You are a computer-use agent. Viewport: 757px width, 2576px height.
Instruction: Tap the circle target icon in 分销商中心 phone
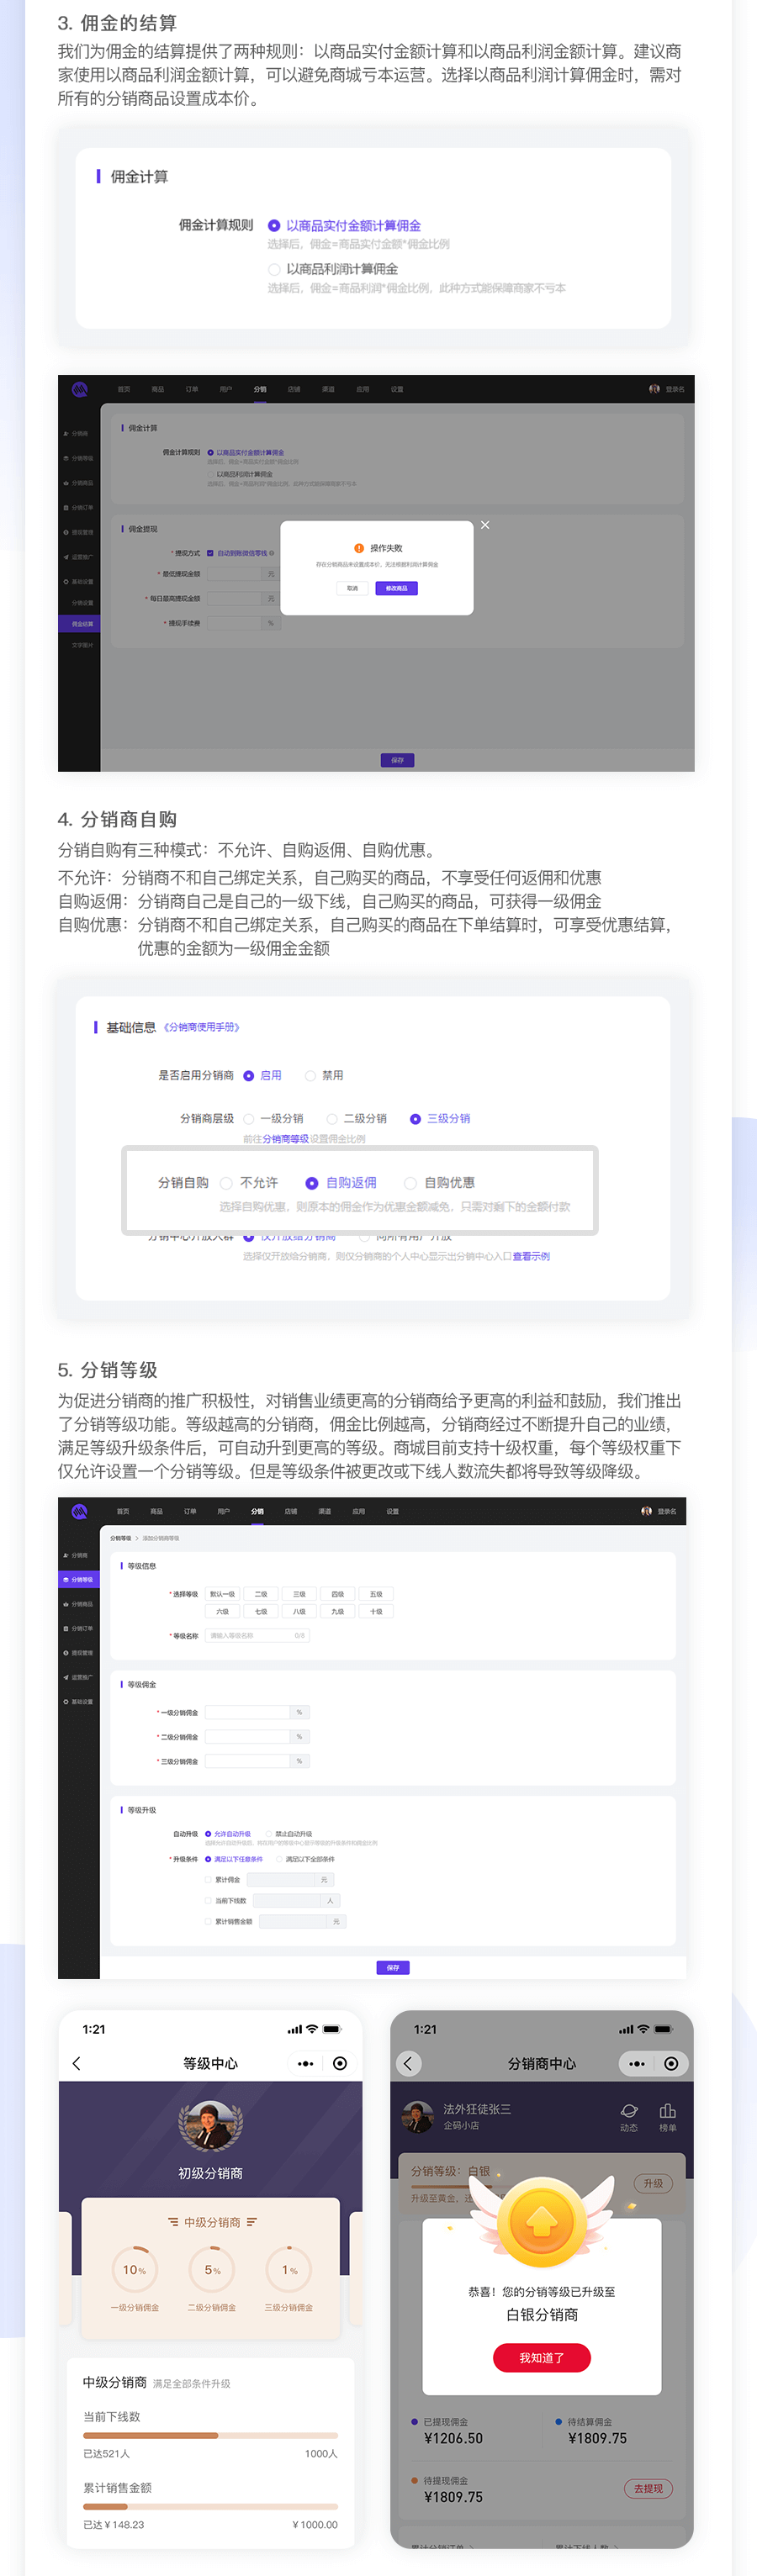click(x=671, y=2063)
